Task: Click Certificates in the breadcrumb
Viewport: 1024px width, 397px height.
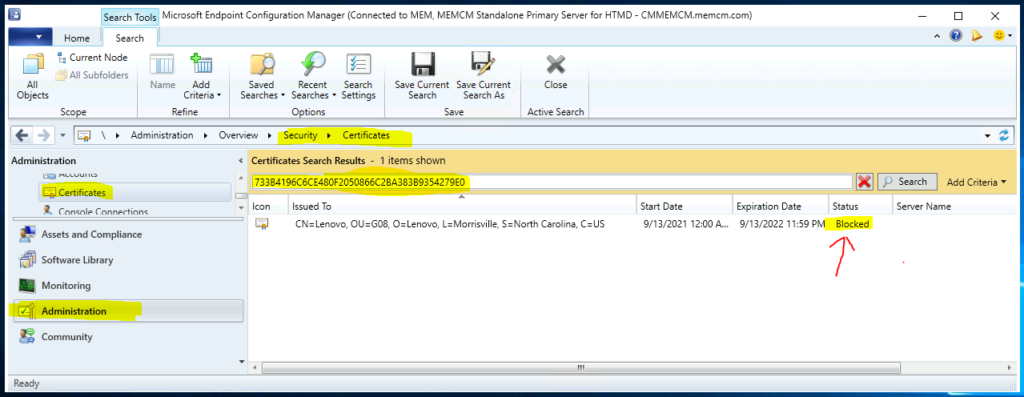Action: pos(366,135)
